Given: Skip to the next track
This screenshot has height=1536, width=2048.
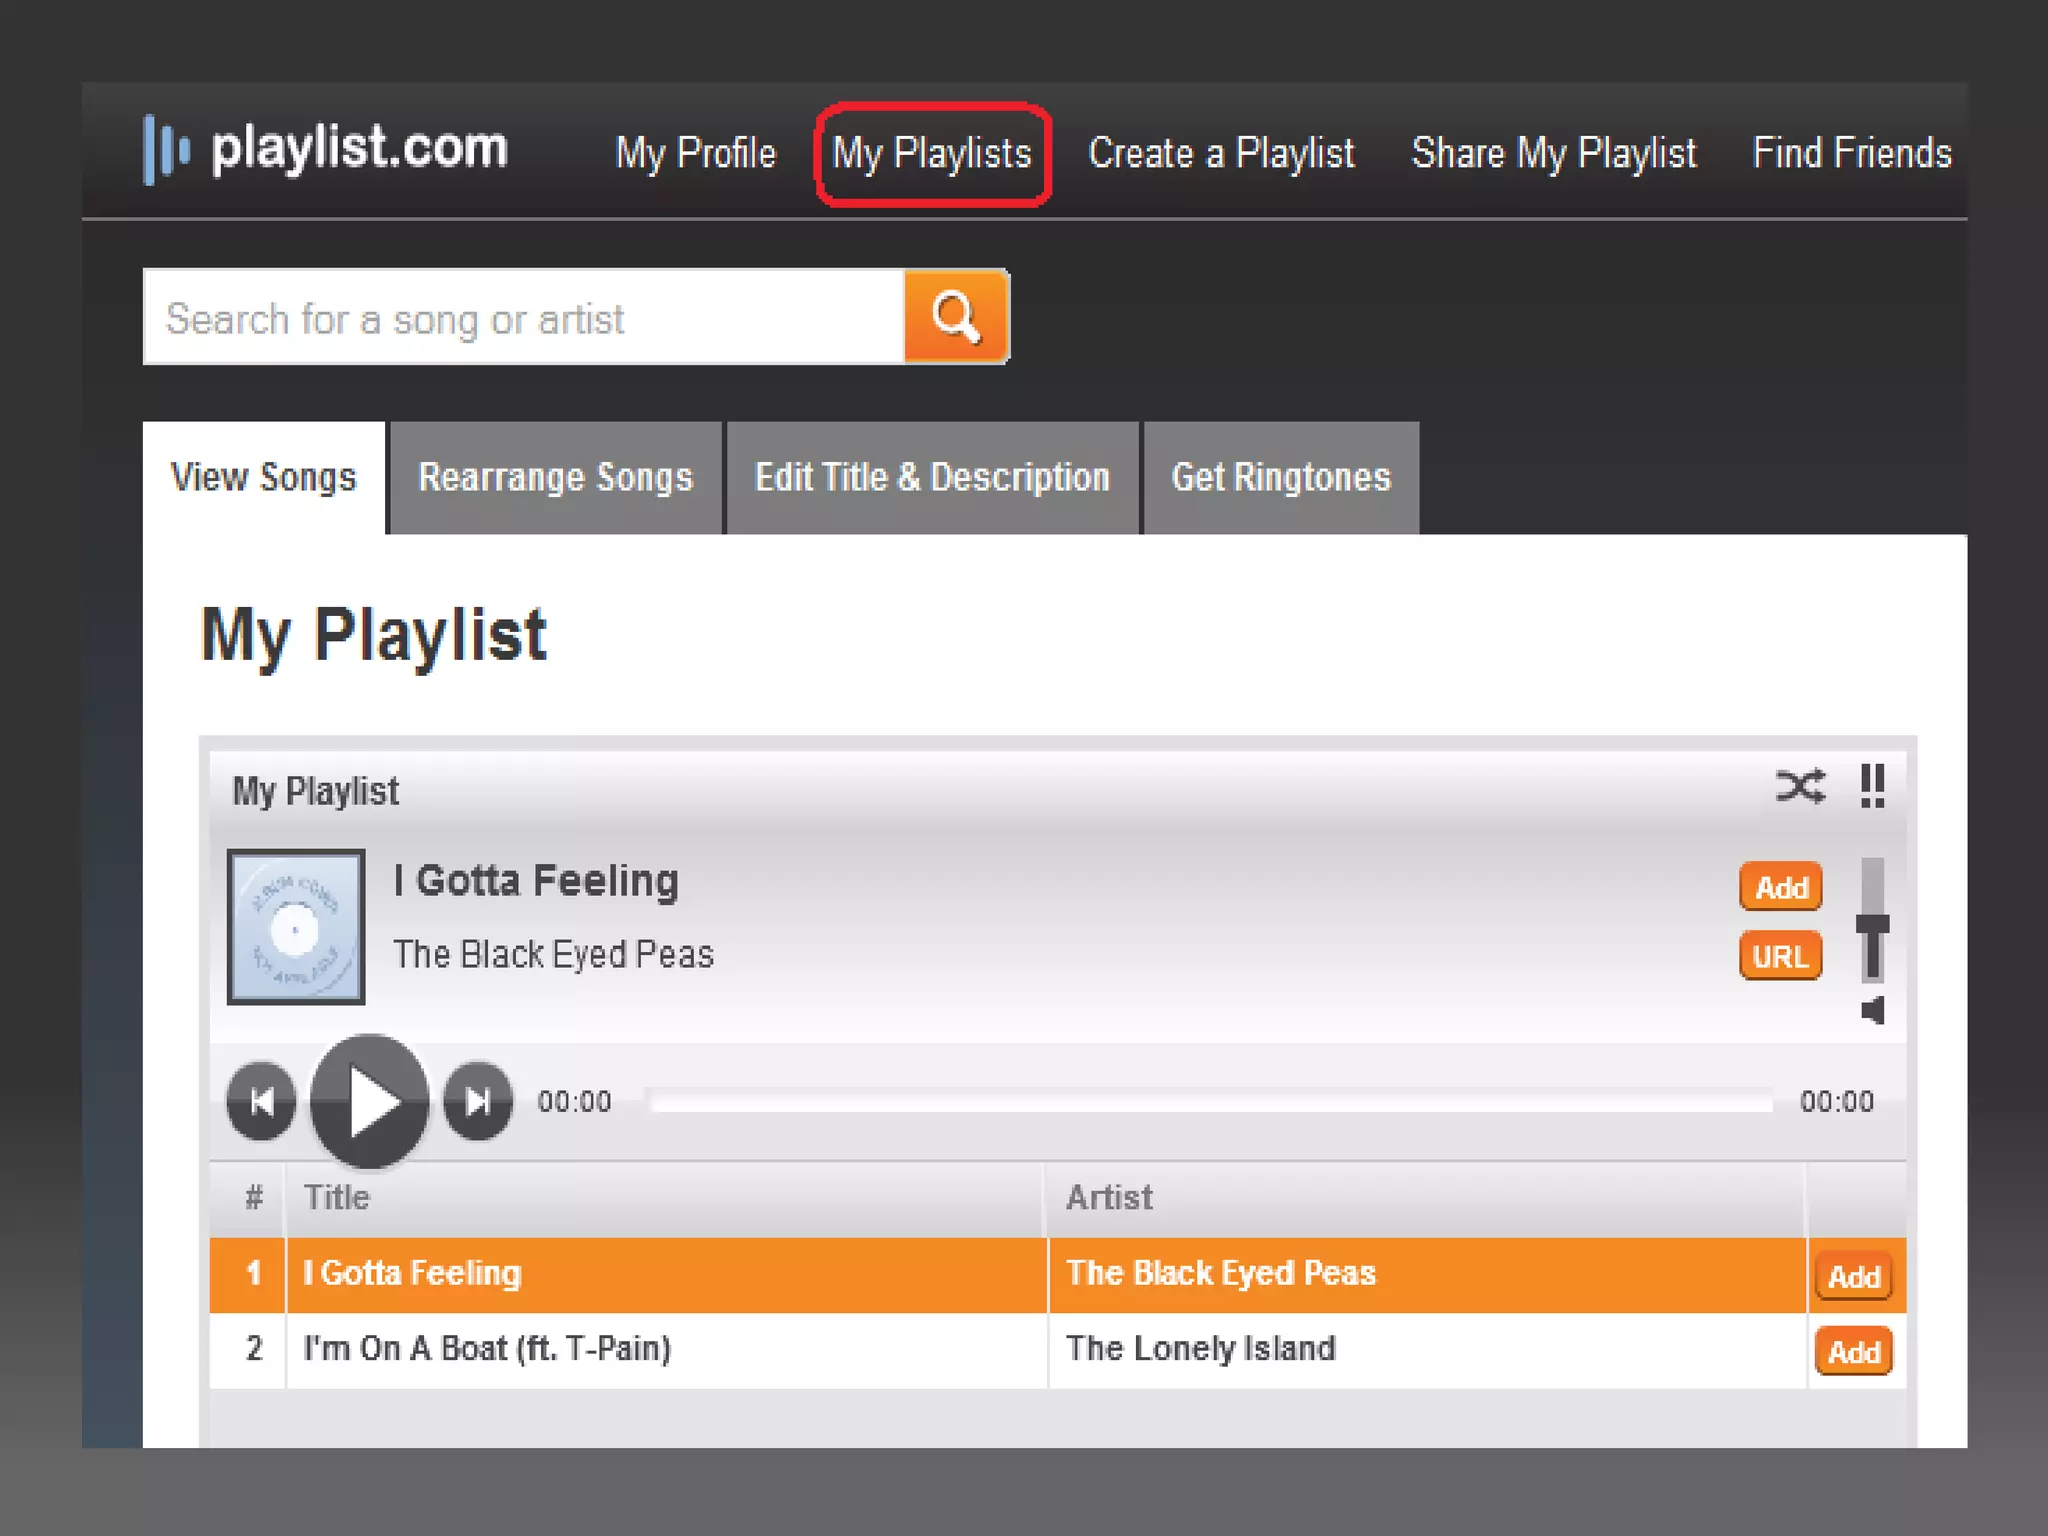Looking at the screenshot, I should coord(478,1101).
